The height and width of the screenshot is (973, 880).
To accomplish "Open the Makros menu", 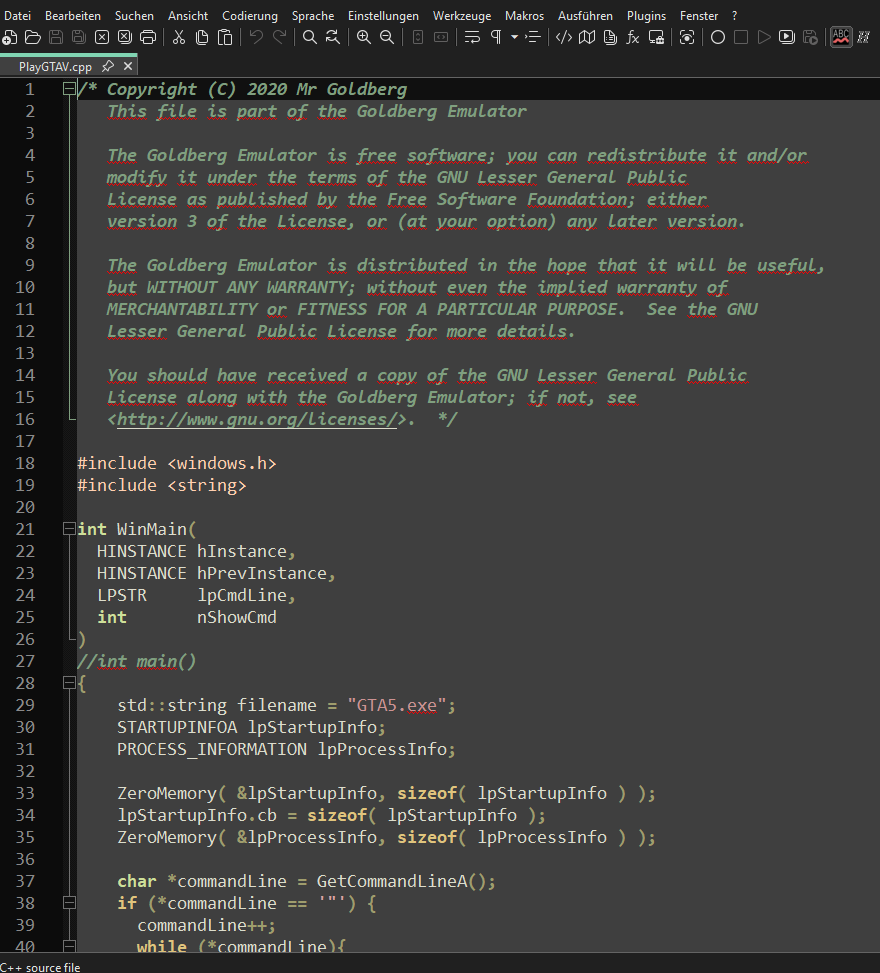I will click(x=524, y=16).
